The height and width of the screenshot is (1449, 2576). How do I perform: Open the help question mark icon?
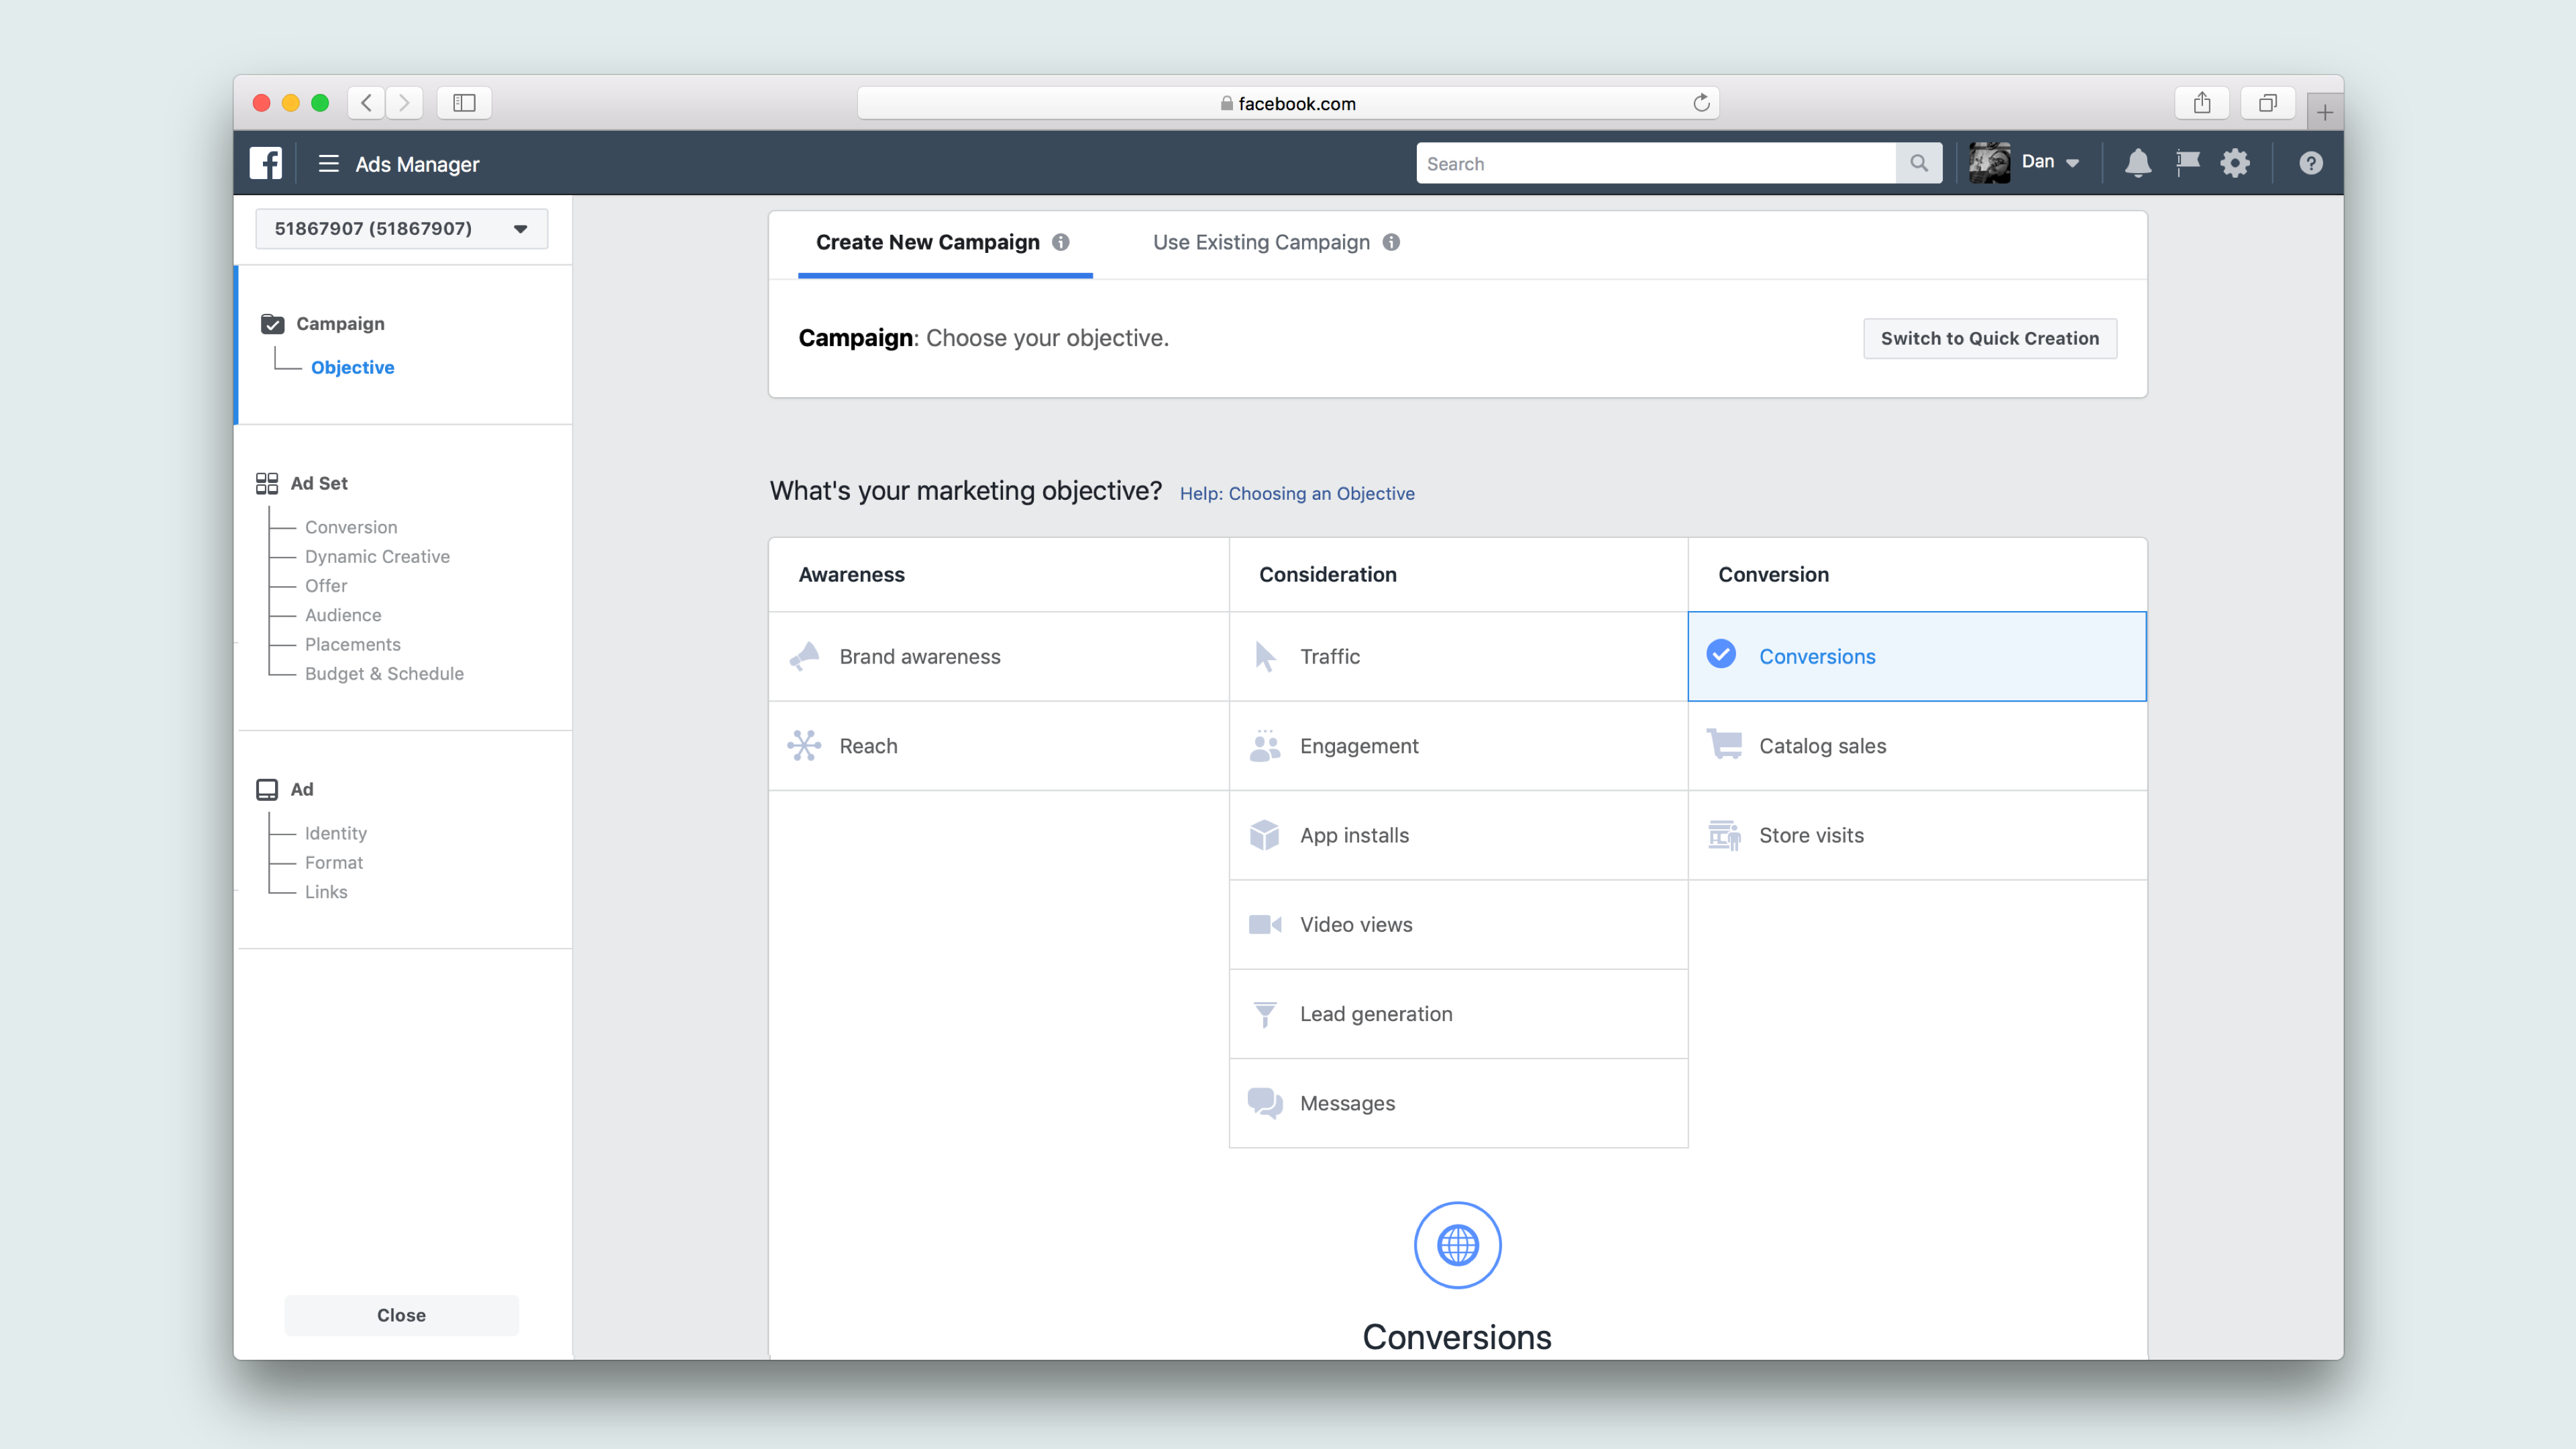tap(2311, 163)
